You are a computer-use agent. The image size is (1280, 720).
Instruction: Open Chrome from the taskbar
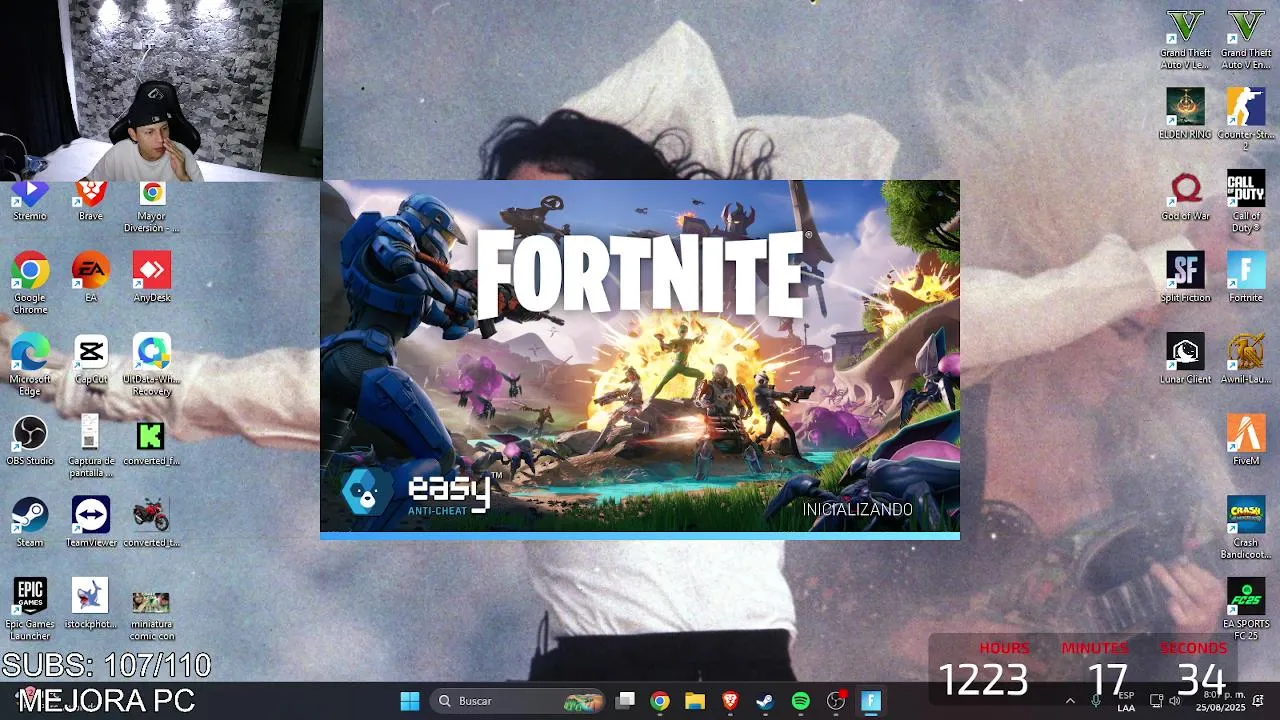(660, 701)
